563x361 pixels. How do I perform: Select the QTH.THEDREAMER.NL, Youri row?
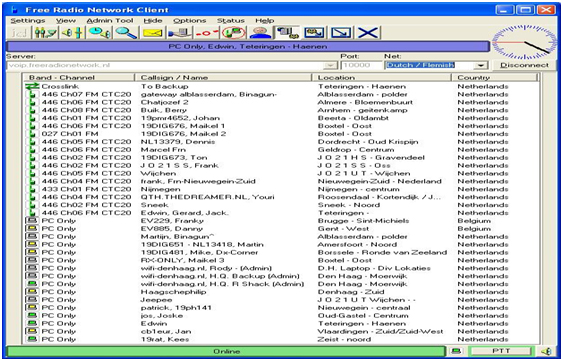tap(282, 197)
